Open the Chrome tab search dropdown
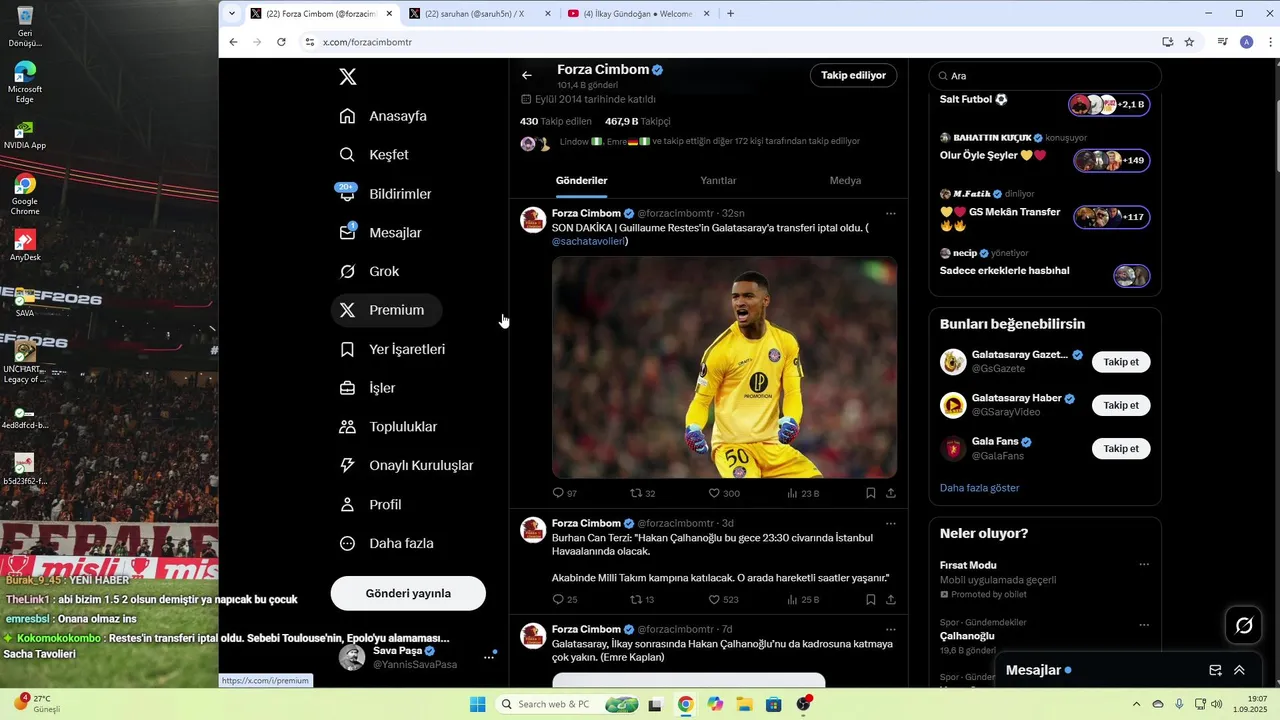This screenshot has width=1280, height=720. (x=232, y=14)
